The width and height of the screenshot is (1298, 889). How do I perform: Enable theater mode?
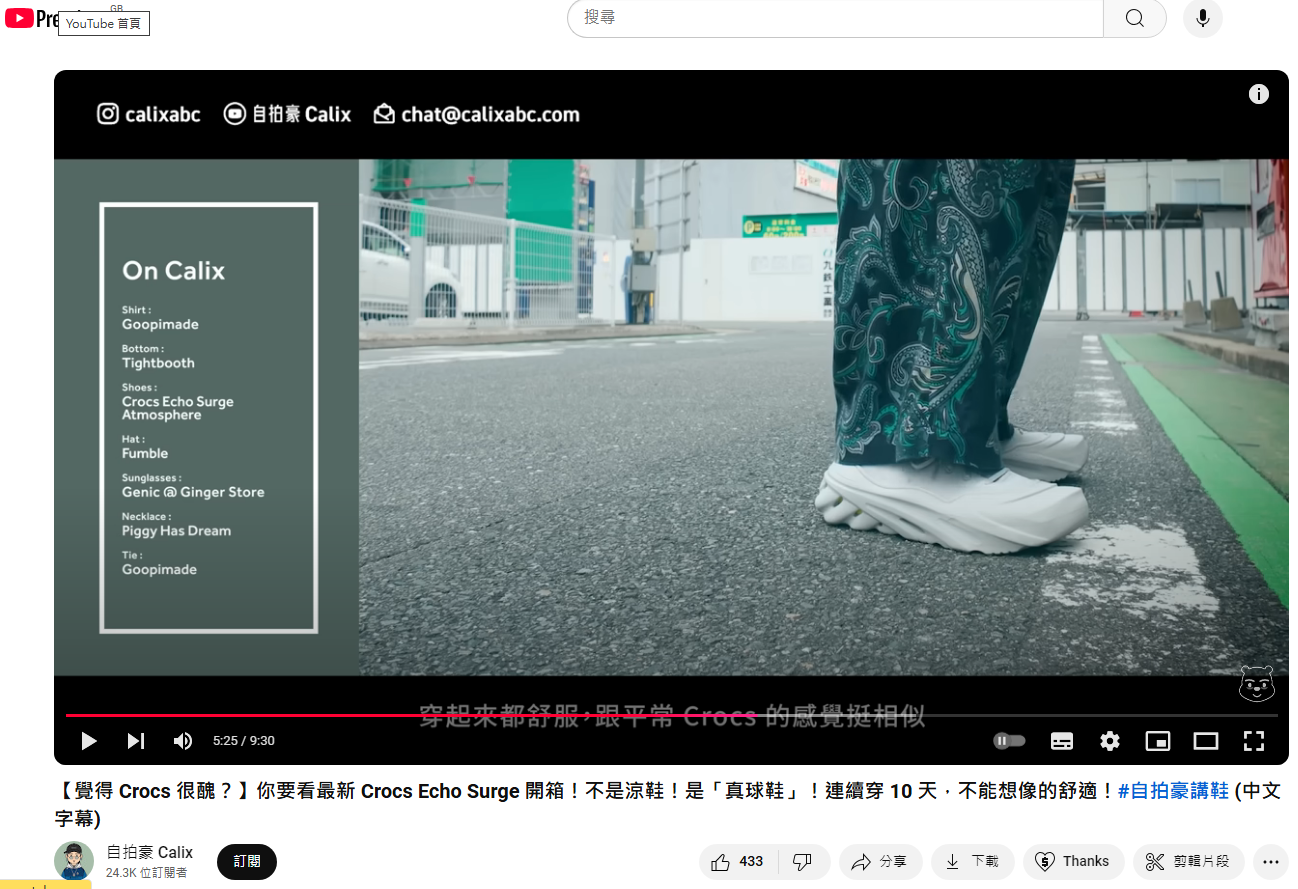pos(1206,741)
